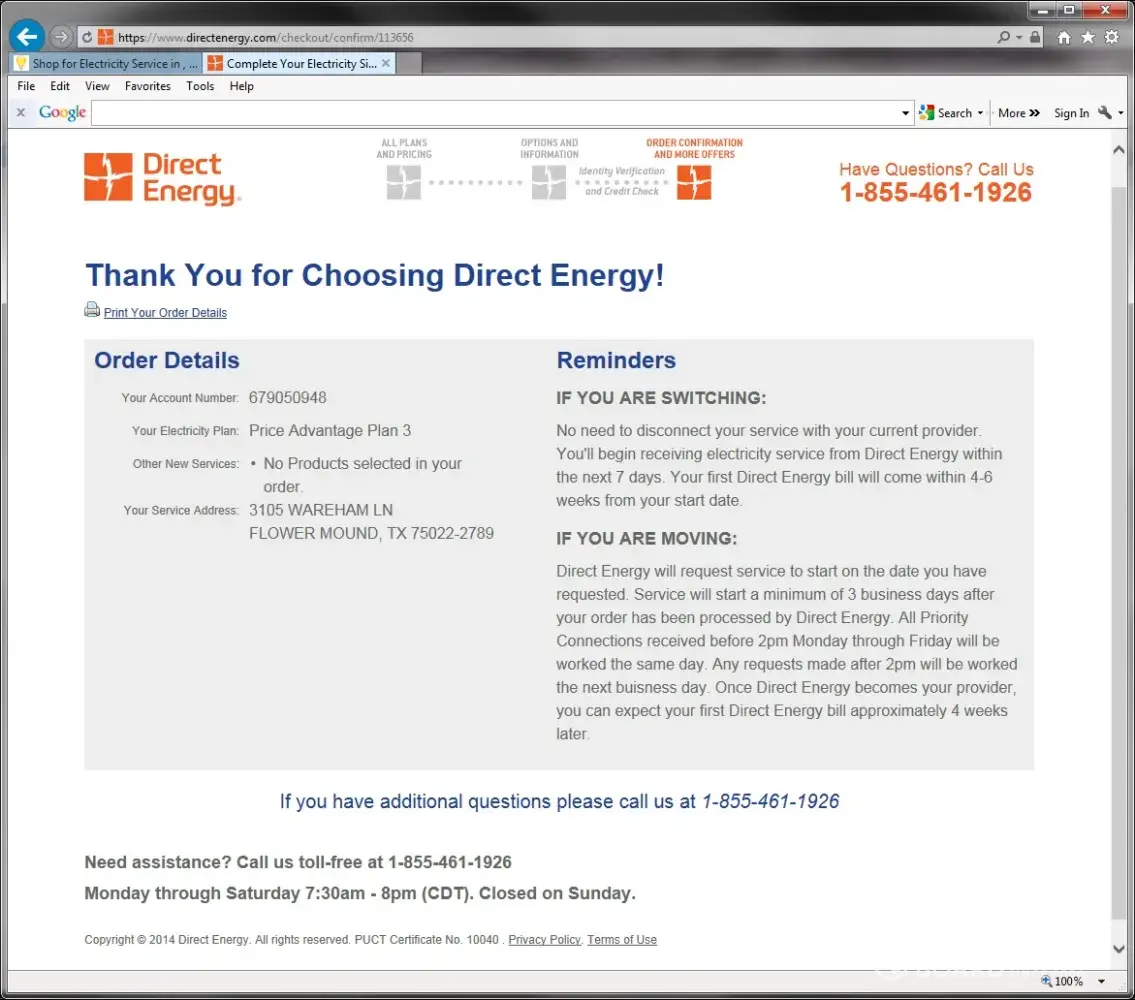Click No Products selected in your order text

pyautogui.click(x=362, y=474)
